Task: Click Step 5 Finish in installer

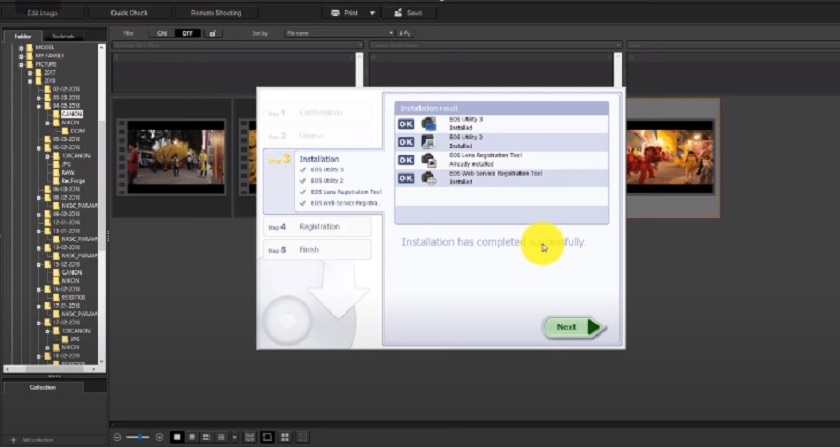Action: click(x=318, y=250)
